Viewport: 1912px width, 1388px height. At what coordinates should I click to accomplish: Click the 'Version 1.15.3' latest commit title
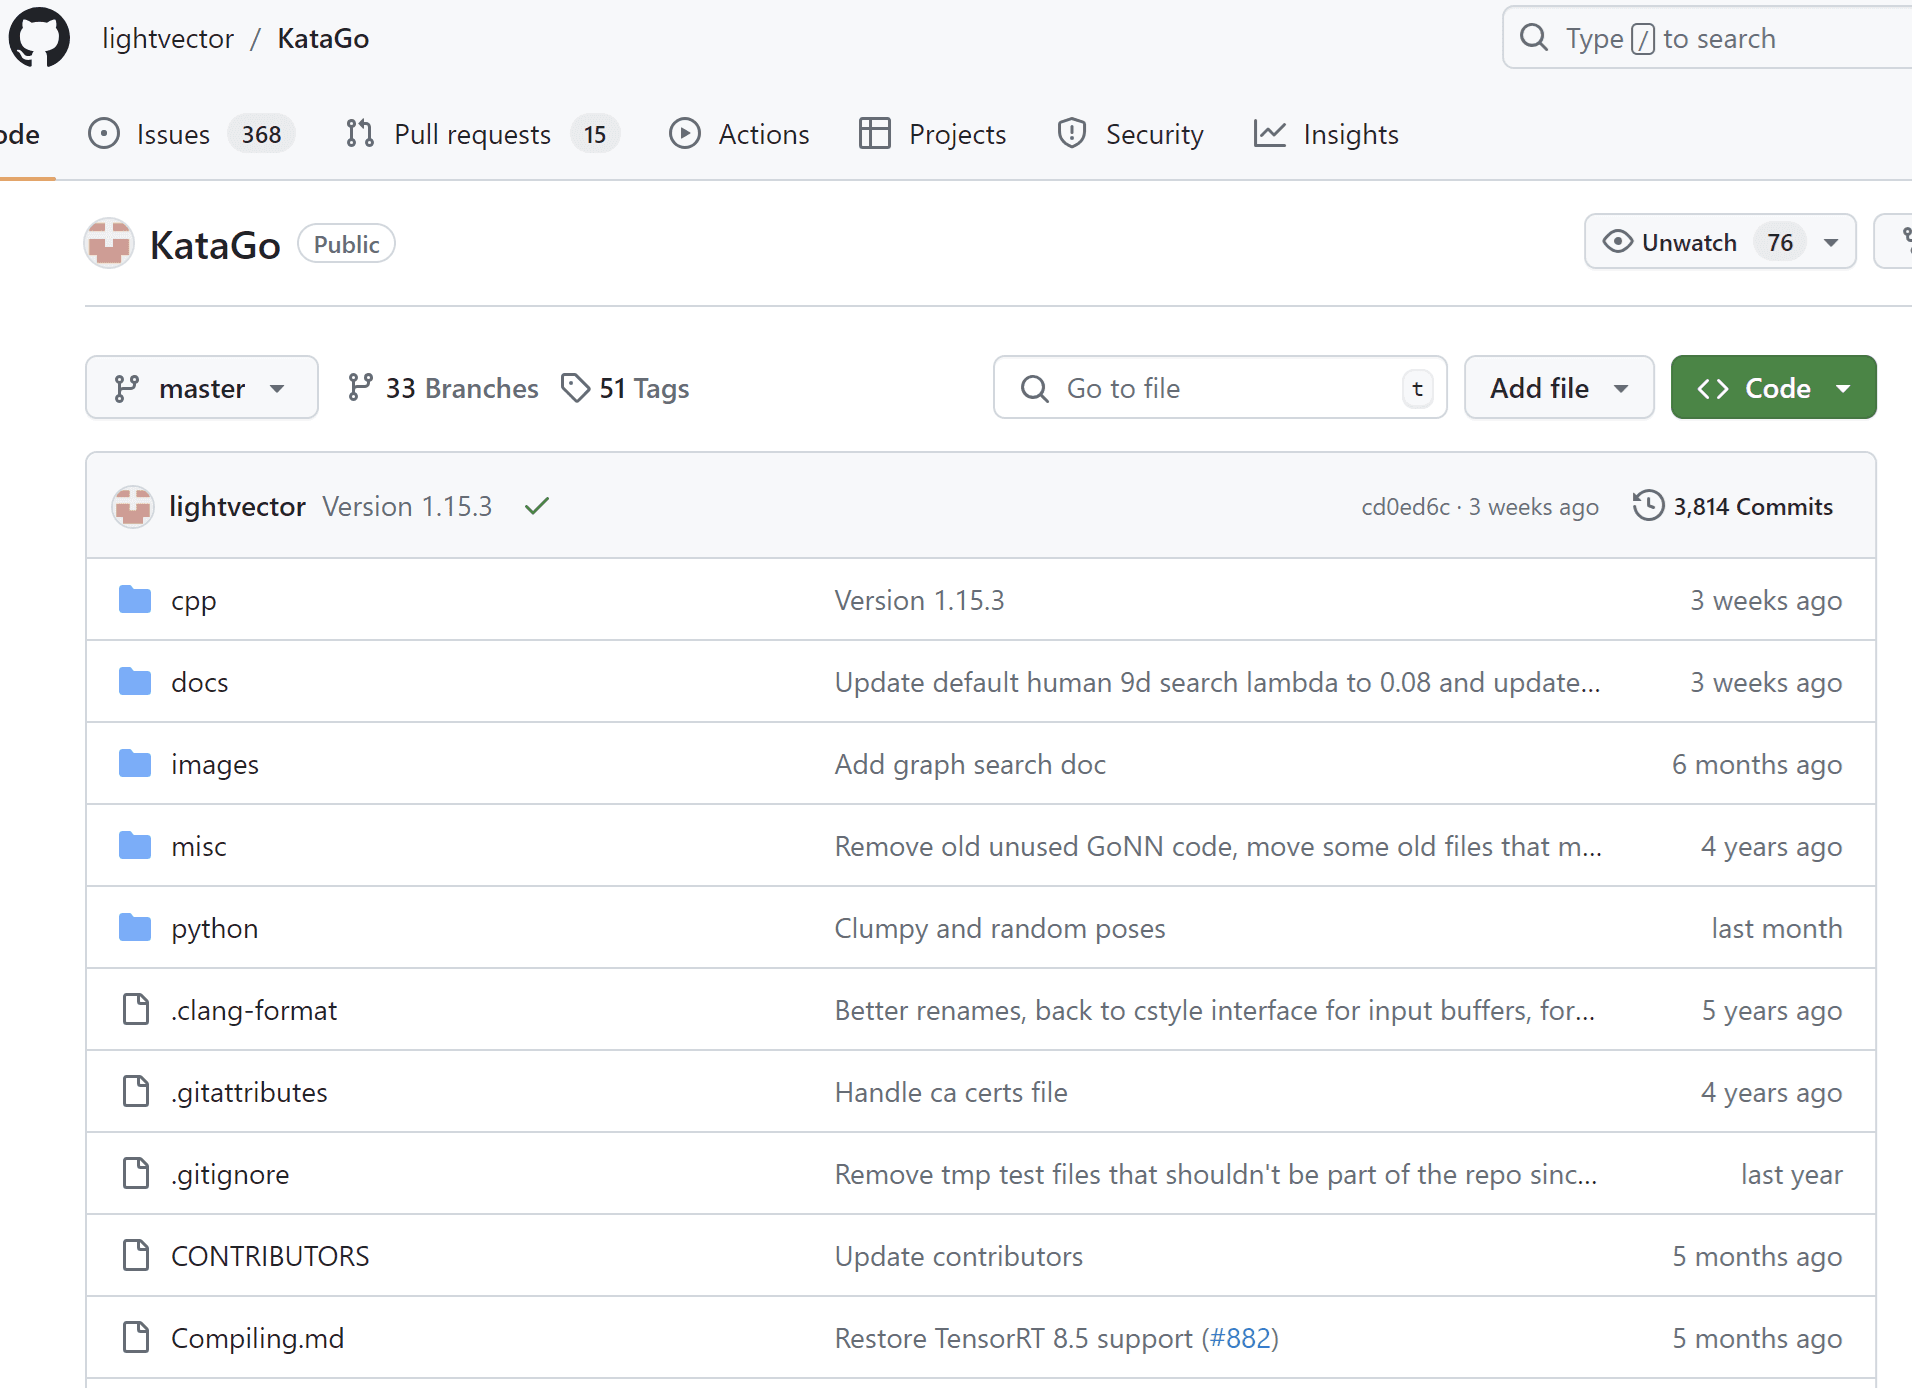coord(407,506)
